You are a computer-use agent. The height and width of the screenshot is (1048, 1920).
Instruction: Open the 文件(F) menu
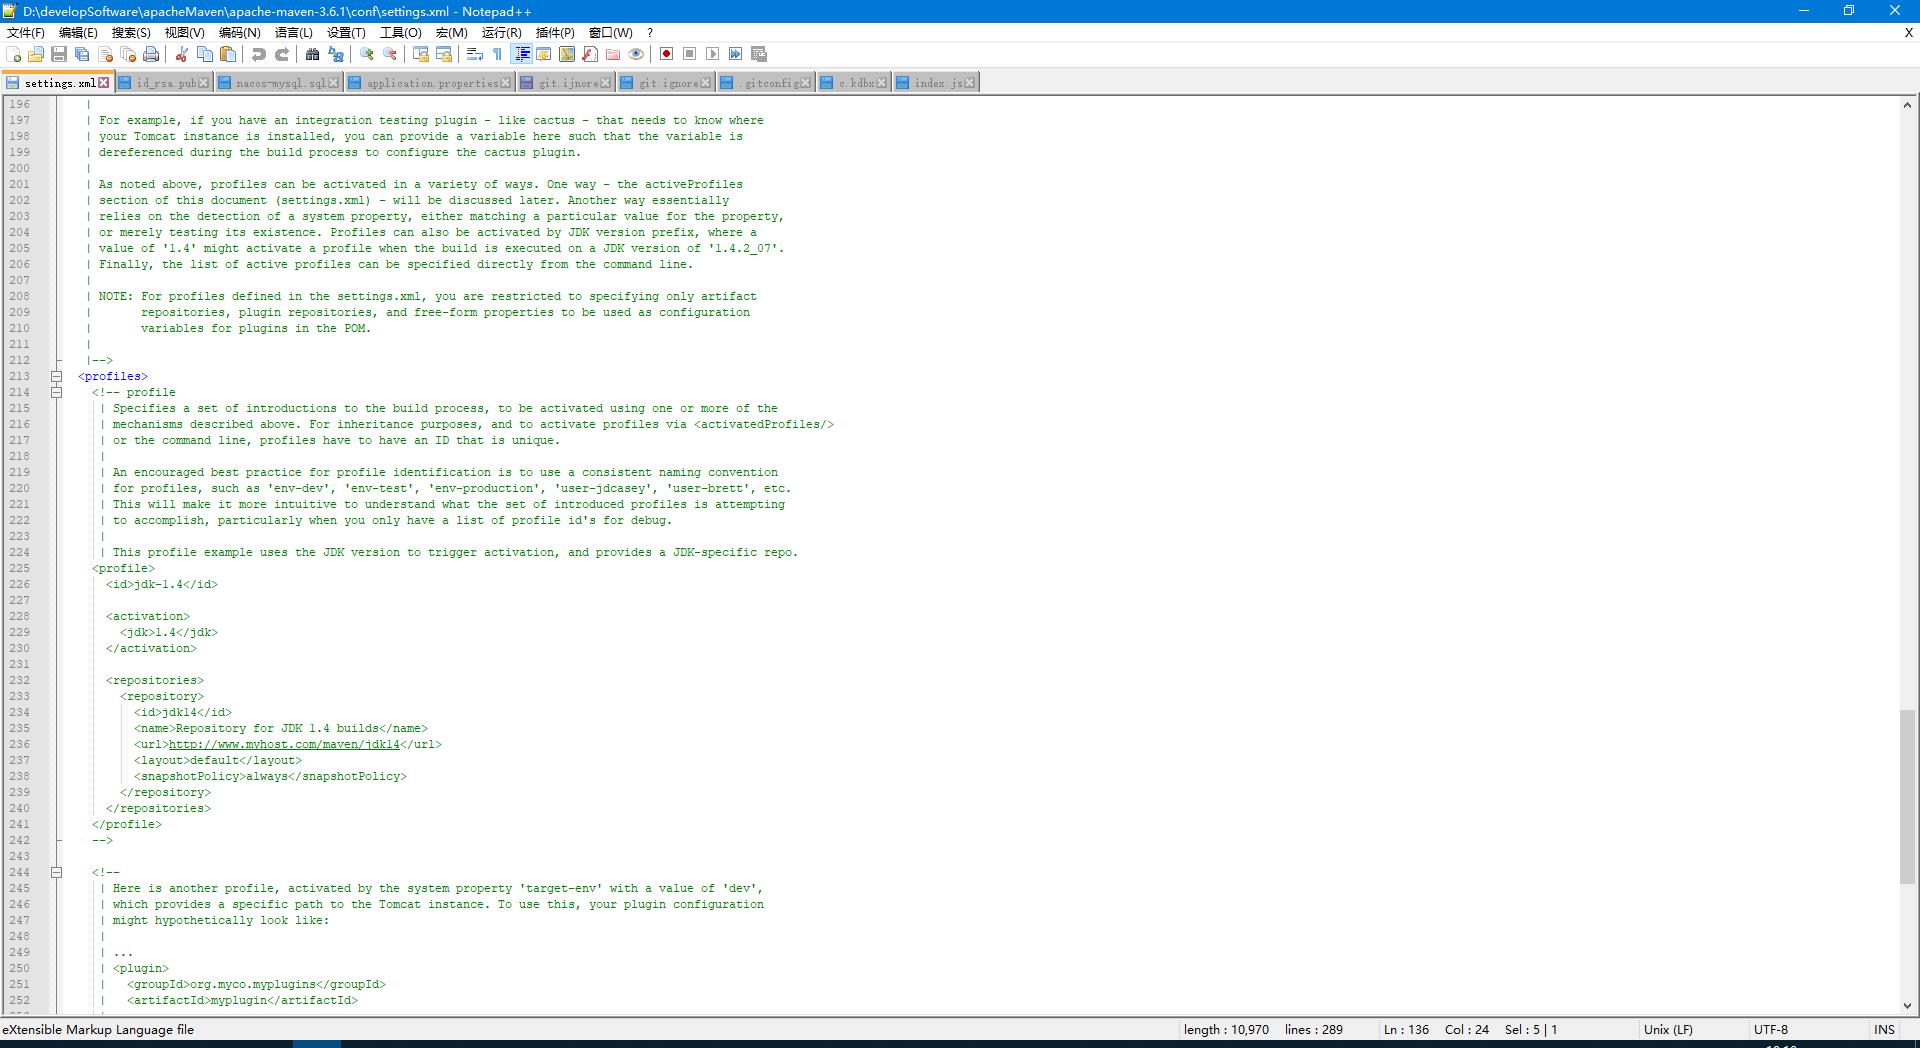[26, 32]
